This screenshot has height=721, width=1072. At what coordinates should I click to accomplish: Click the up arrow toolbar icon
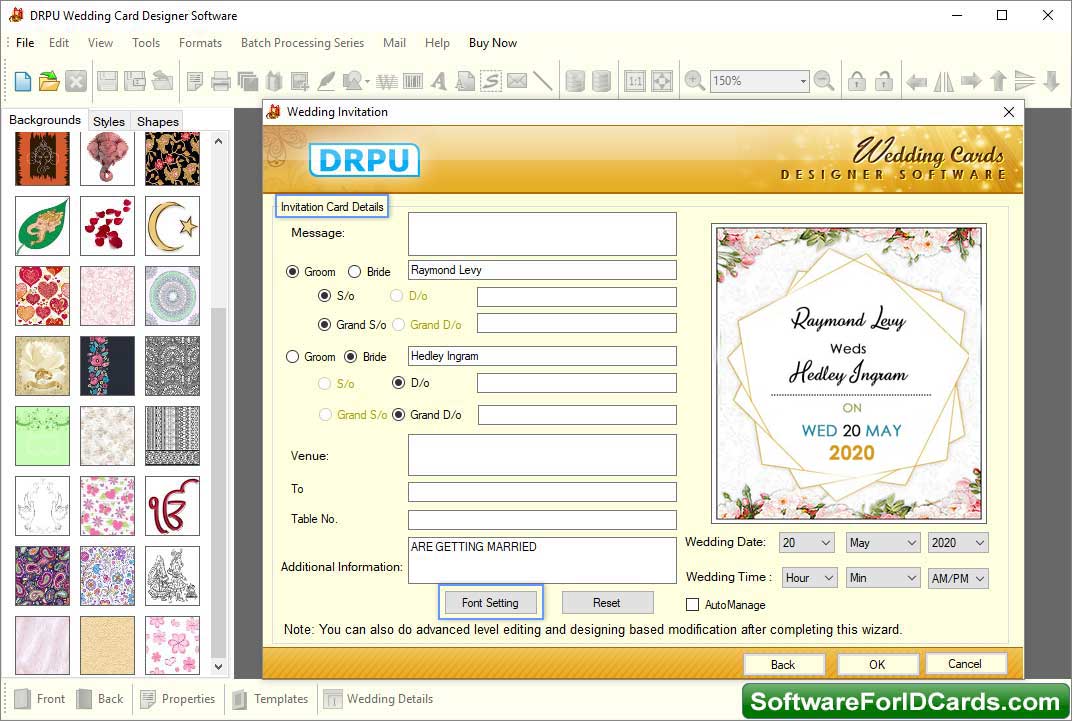[x=998, y=81]
